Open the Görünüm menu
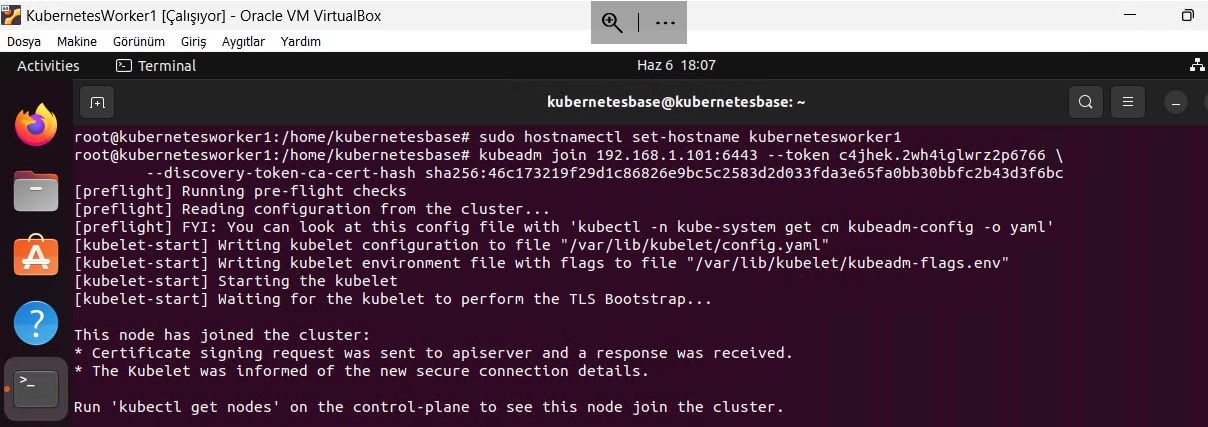Image resolution: width=1208 pixels, height=427 pixels. point(139,42)
